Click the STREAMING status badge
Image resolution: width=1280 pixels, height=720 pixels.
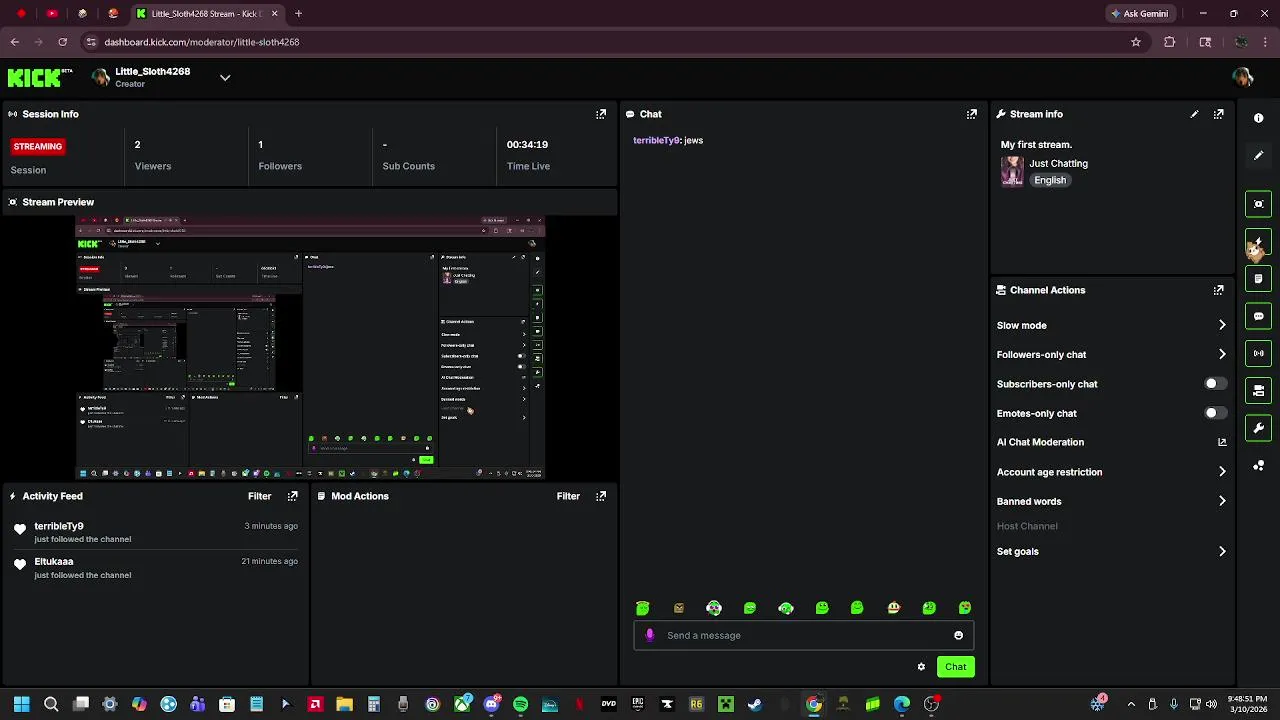tap(38, 146)
